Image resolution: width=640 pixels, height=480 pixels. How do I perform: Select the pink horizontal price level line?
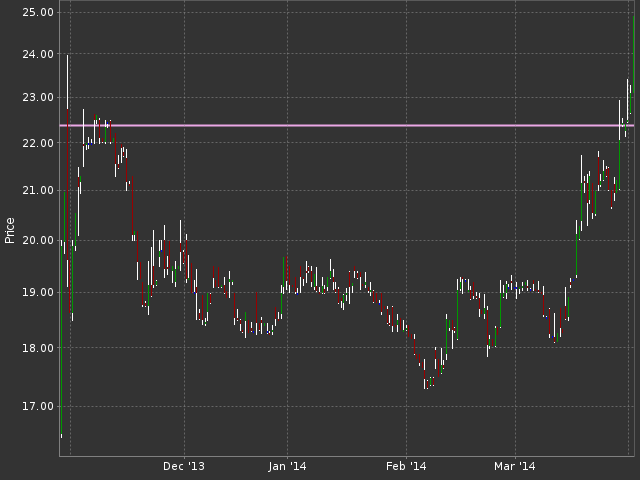[x=347, y=125]
